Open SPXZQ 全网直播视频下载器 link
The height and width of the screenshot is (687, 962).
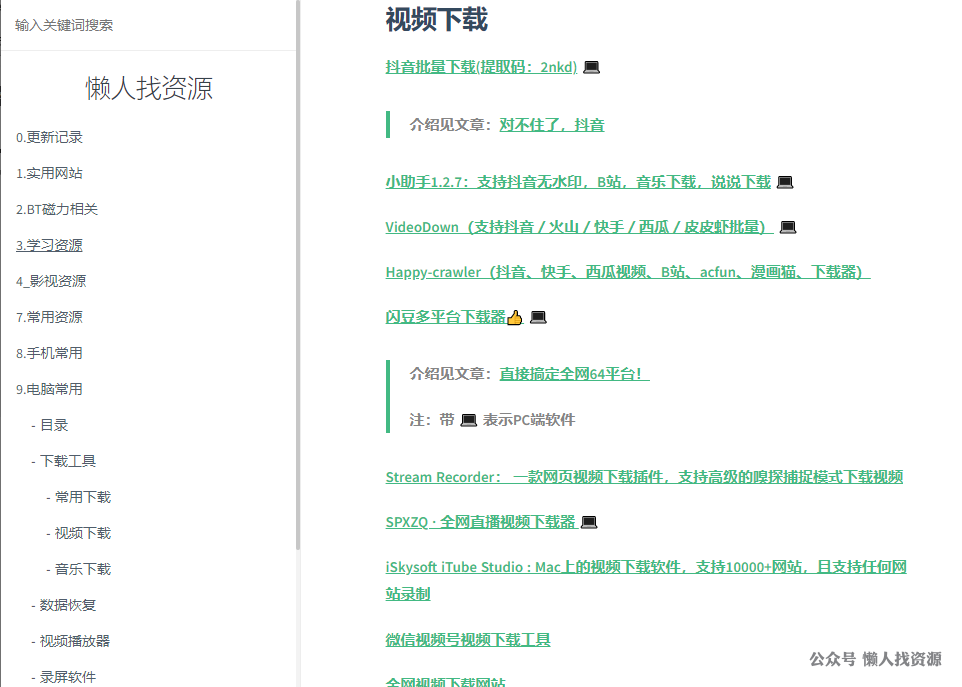click(481, 523)
